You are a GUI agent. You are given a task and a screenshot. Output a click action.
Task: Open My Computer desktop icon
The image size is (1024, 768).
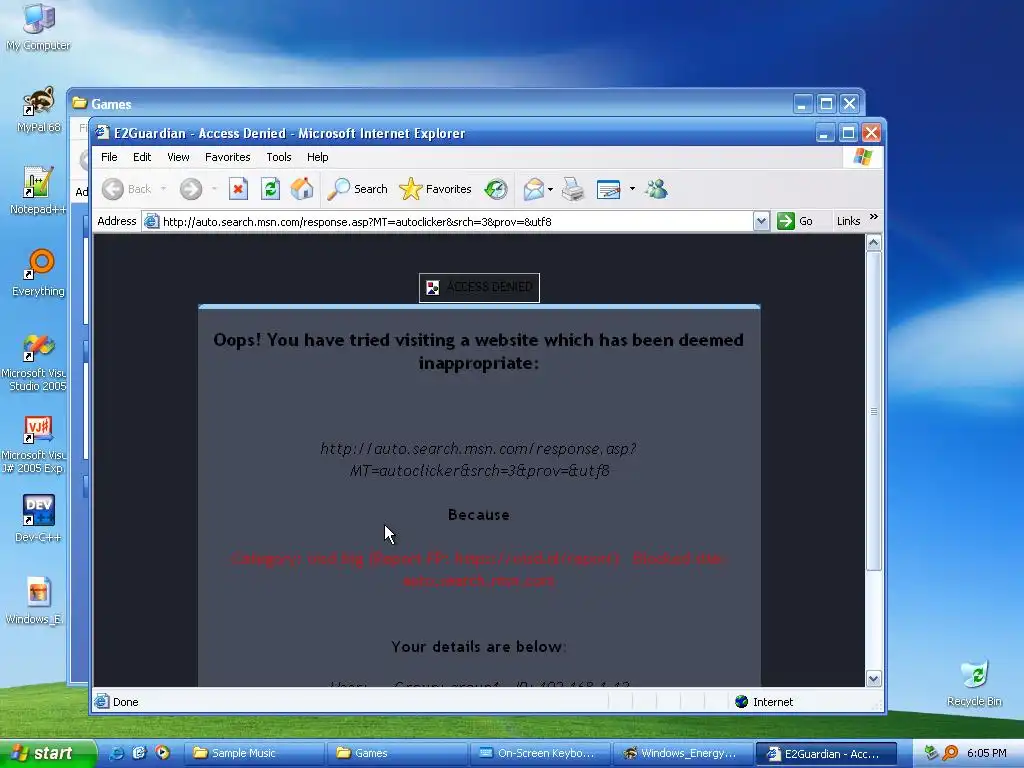point(39,27)
